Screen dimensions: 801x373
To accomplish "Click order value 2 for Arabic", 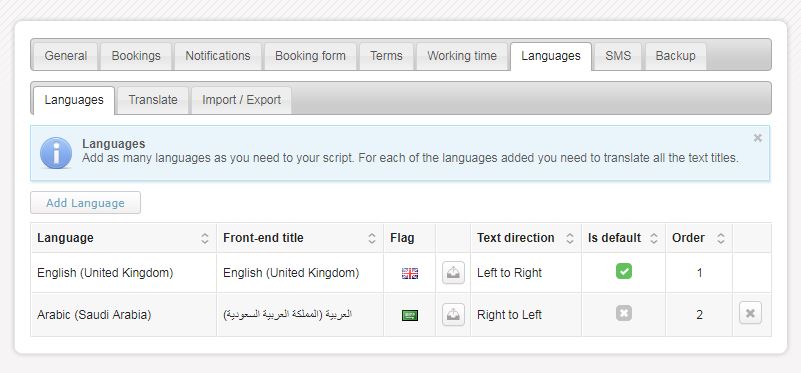I will point(699,315).
